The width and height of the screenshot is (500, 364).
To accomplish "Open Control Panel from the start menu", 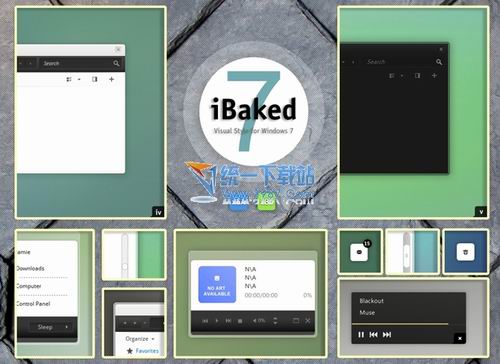I will tap(33, 304).
